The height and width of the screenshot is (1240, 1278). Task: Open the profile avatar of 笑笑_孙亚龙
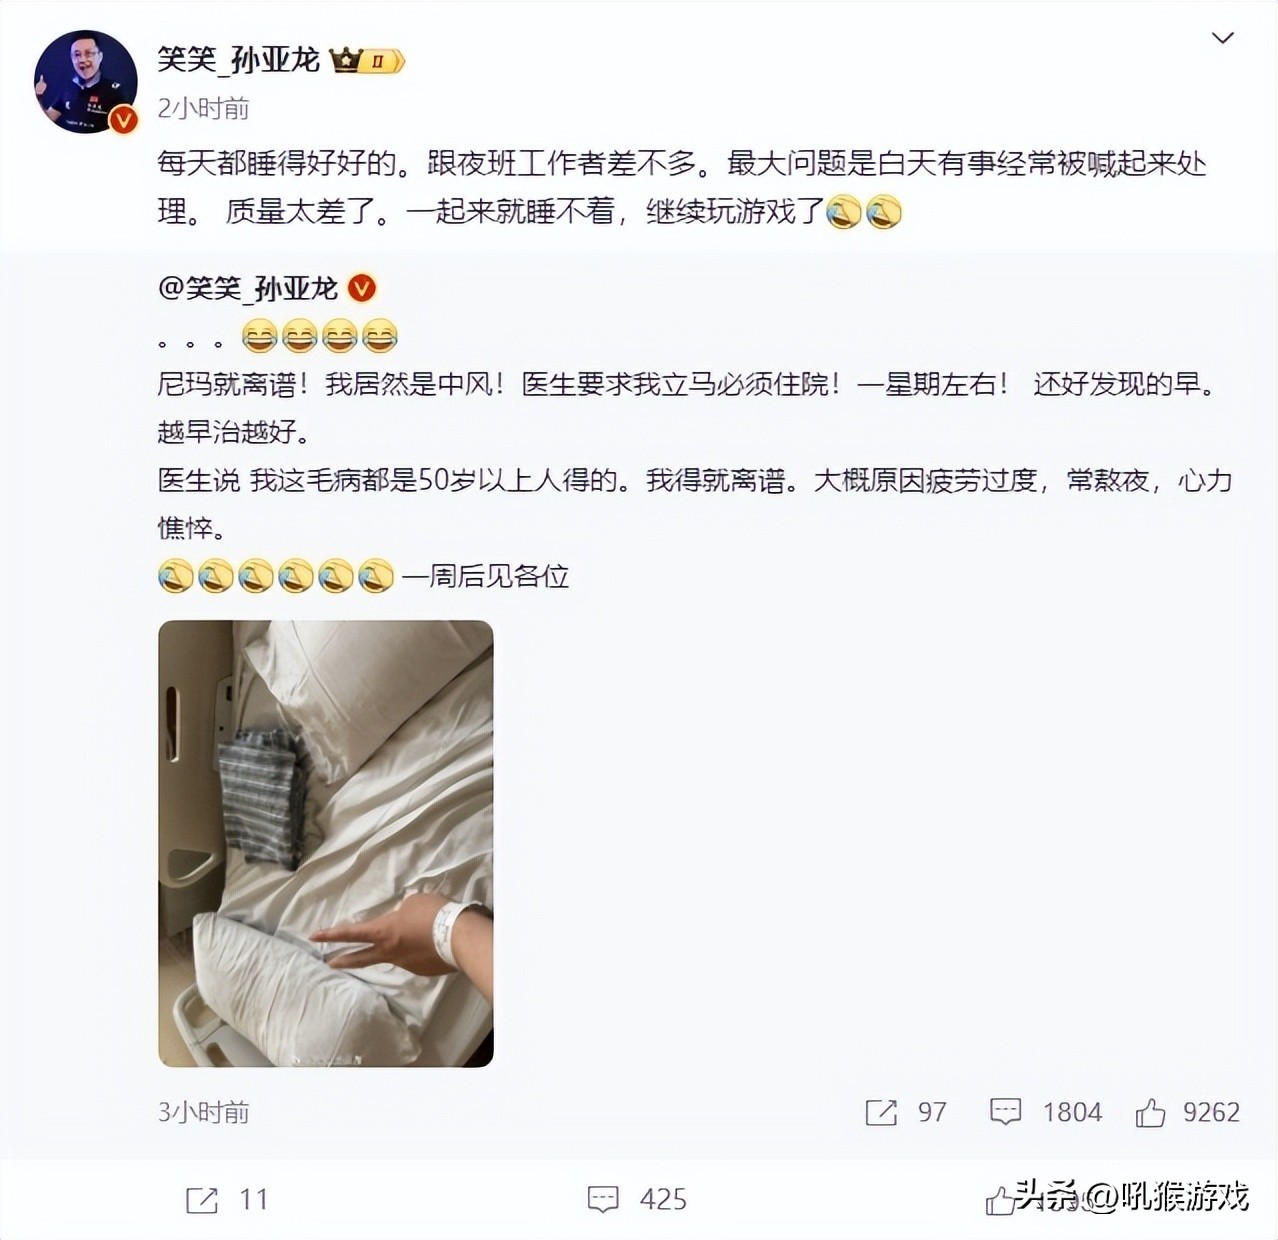coord(86,82)
